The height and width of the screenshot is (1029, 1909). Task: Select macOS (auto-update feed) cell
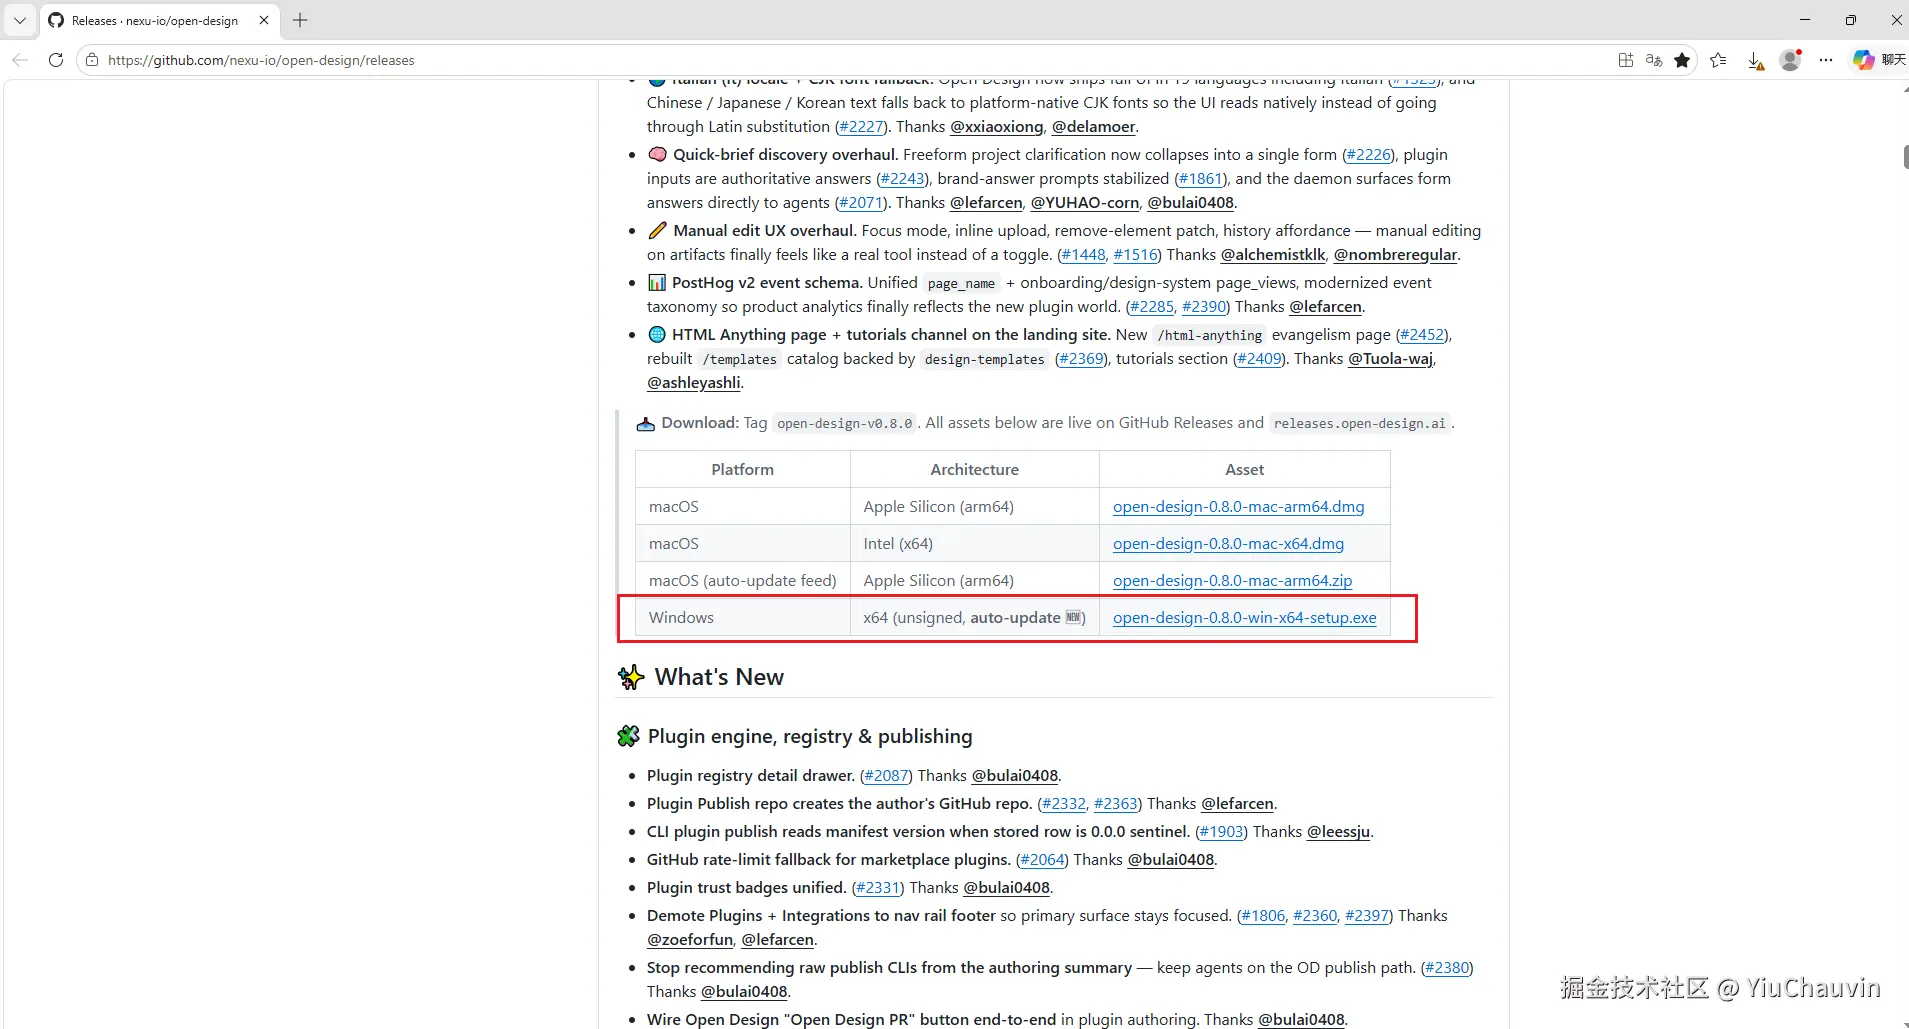click(743, 581)
